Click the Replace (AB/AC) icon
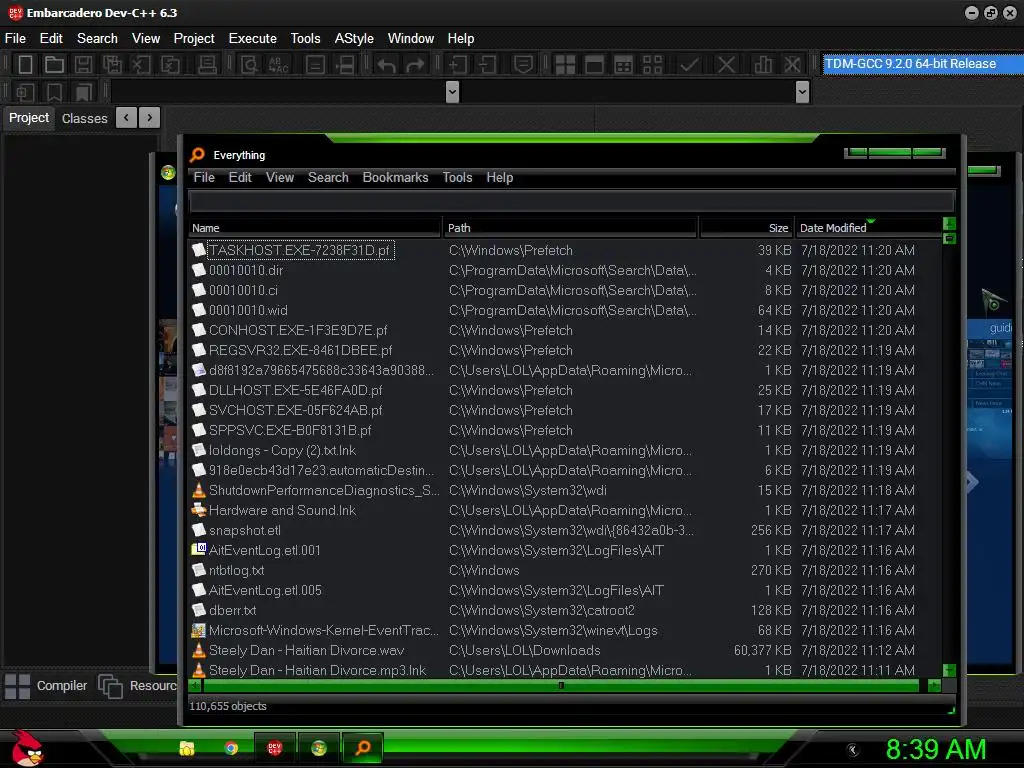 tap(278, 64)
